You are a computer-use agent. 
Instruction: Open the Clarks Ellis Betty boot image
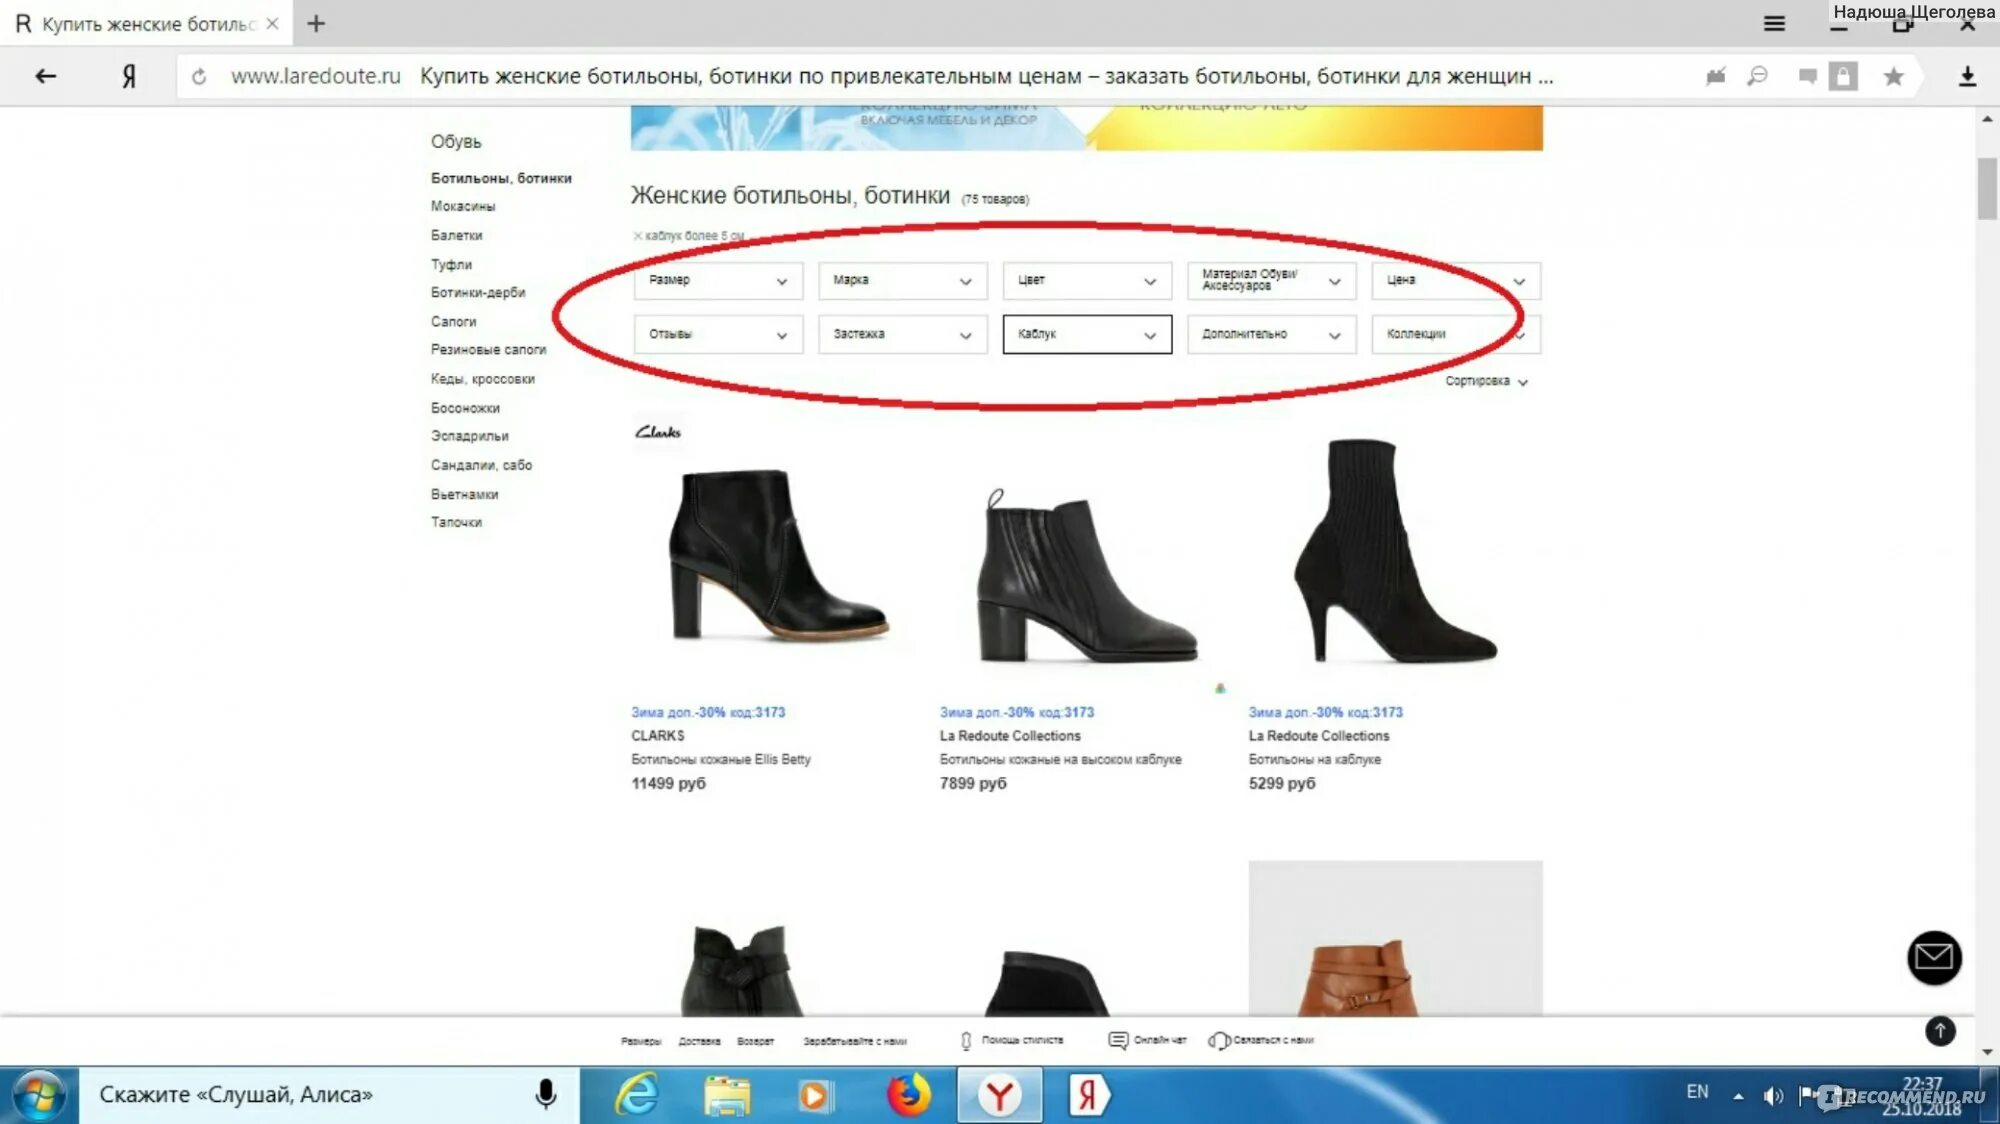[x=778, y=555]
